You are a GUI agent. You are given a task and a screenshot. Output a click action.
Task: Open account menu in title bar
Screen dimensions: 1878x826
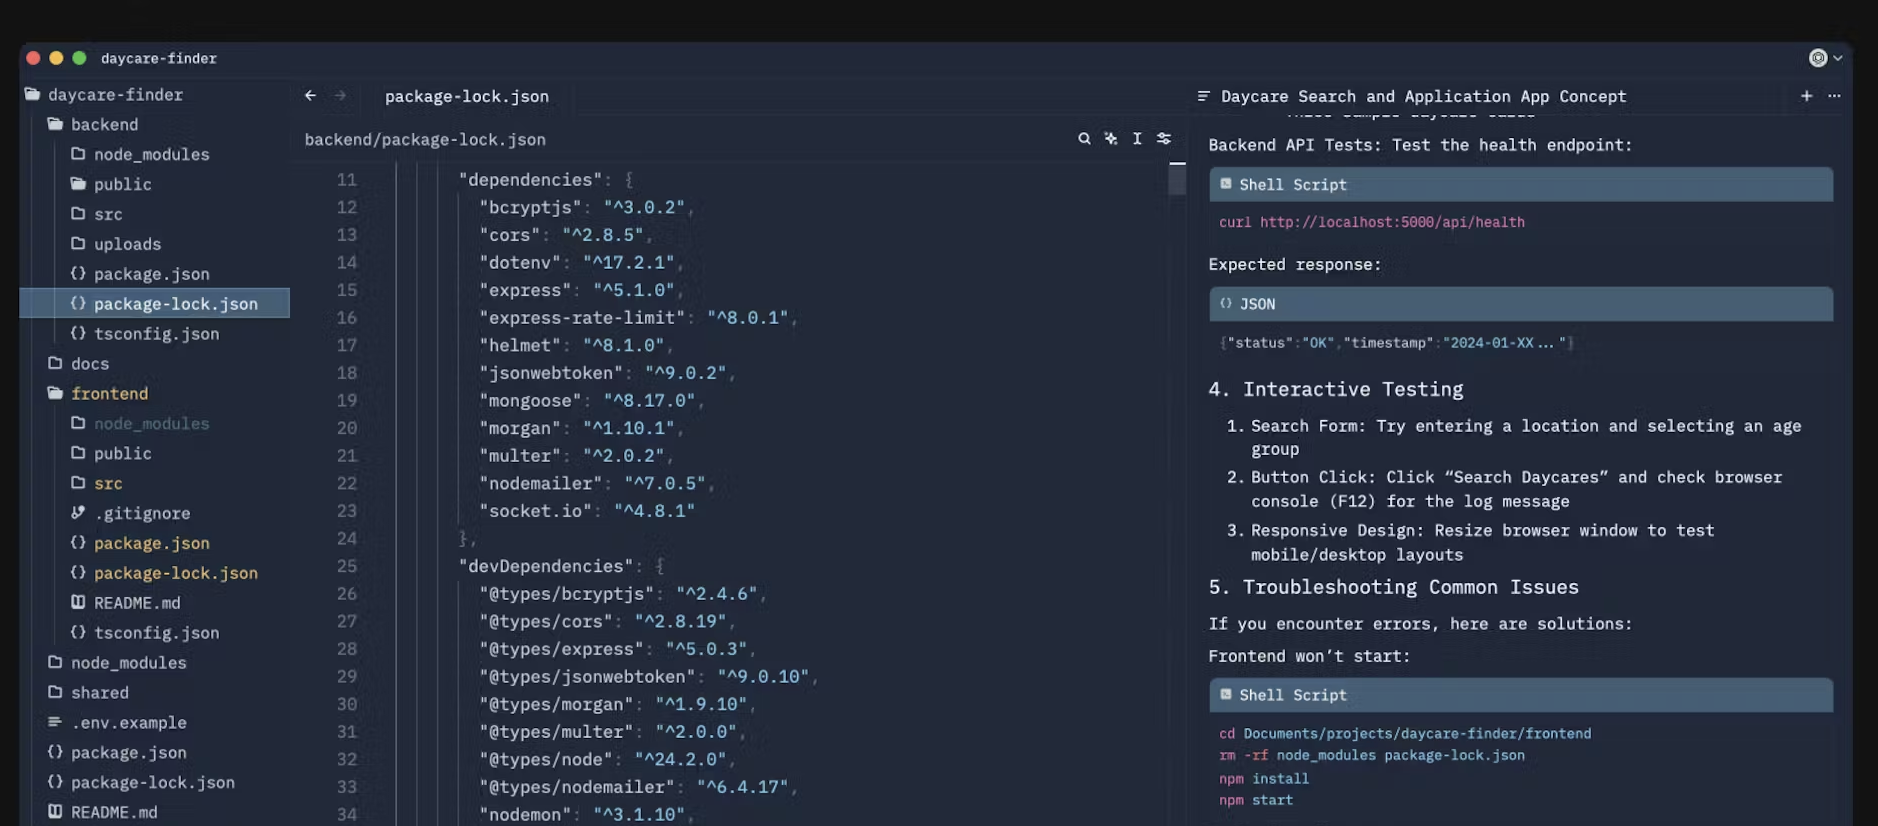tap(1825, 58)
